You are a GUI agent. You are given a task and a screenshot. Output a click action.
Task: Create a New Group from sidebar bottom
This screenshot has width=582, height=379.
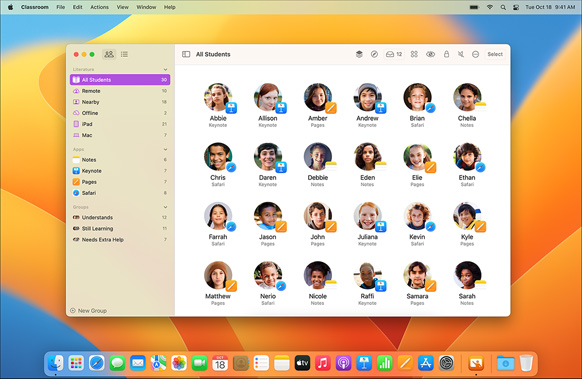pyautogui.click(x=88, y=310)
